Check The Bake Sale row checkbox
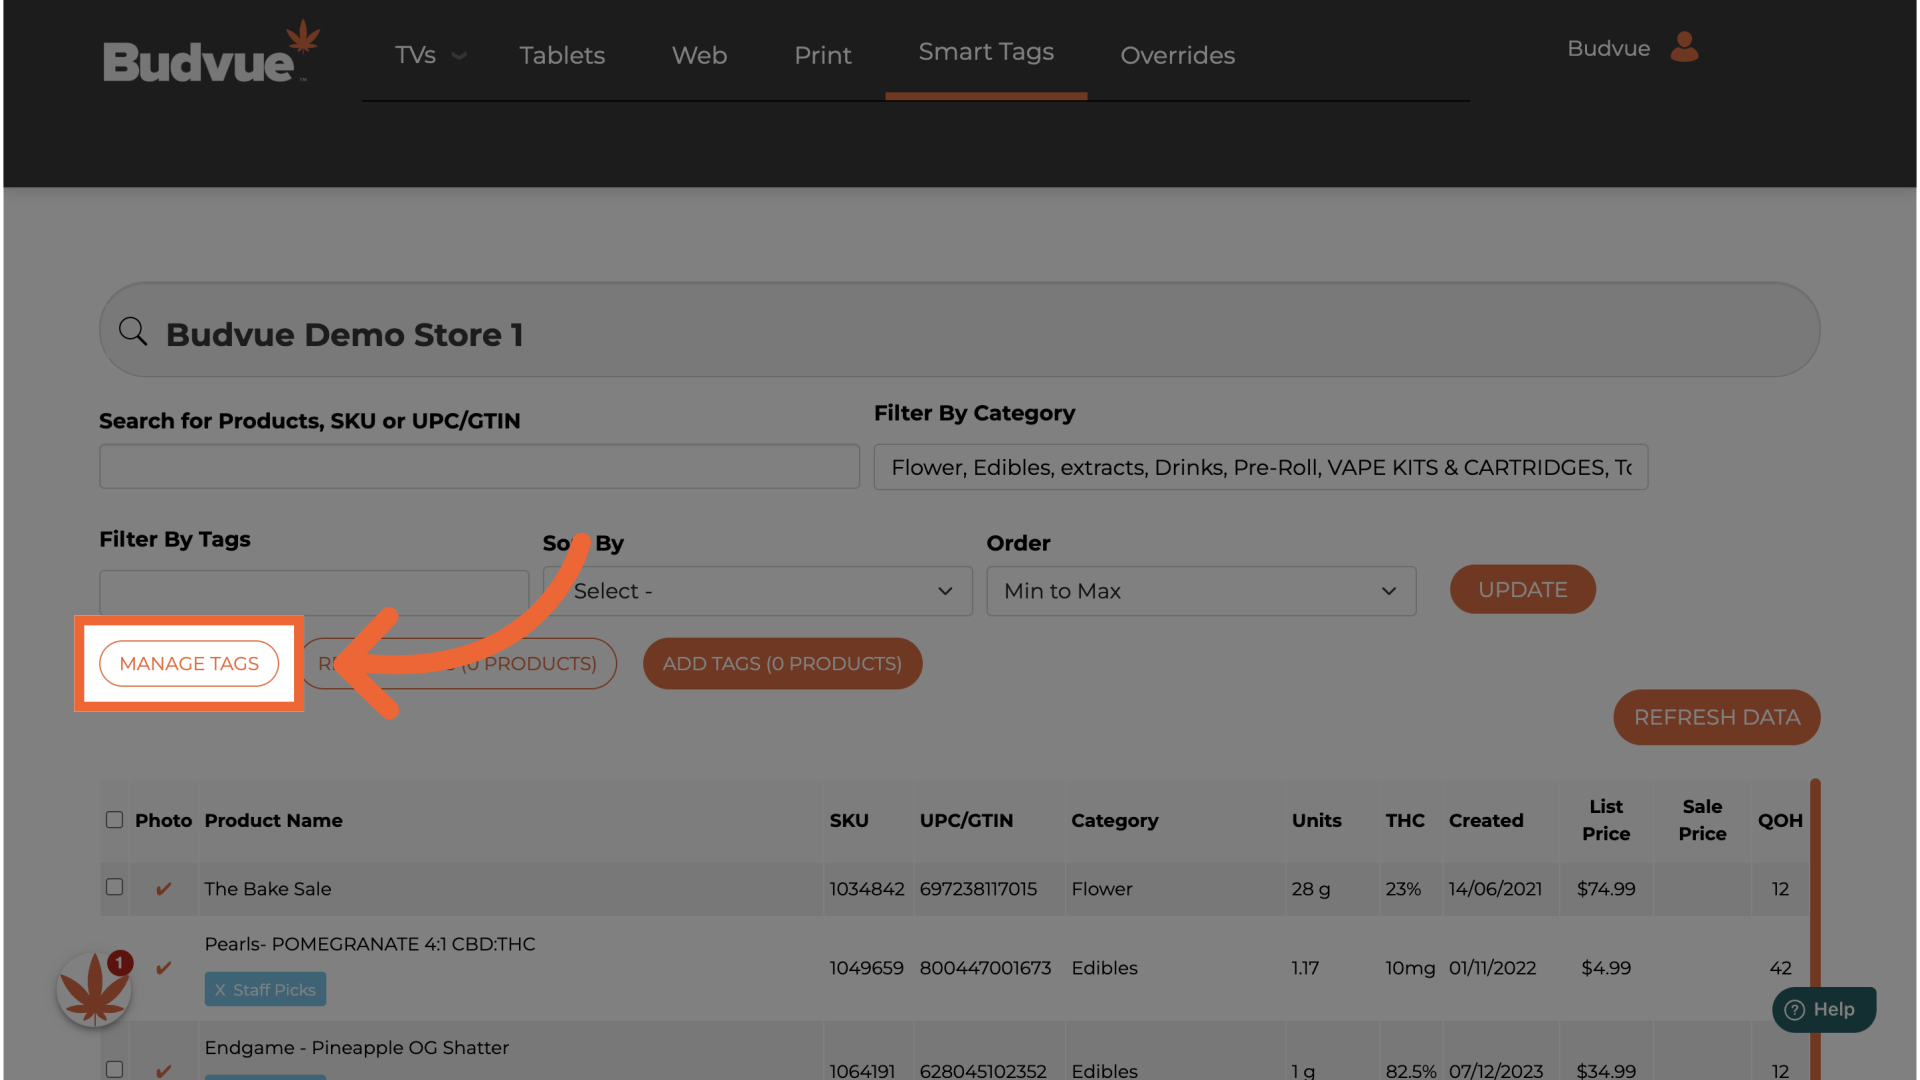 point(114,888)
